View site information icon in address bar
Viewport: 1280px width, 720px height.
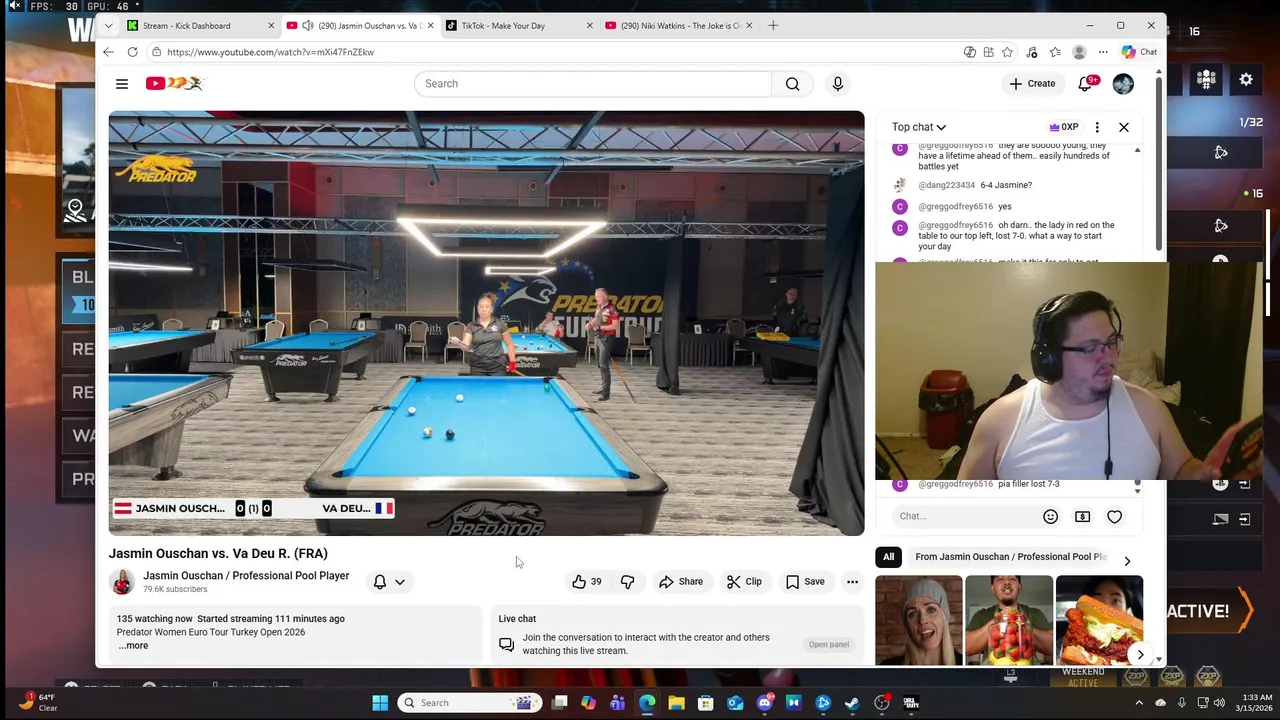156,52
